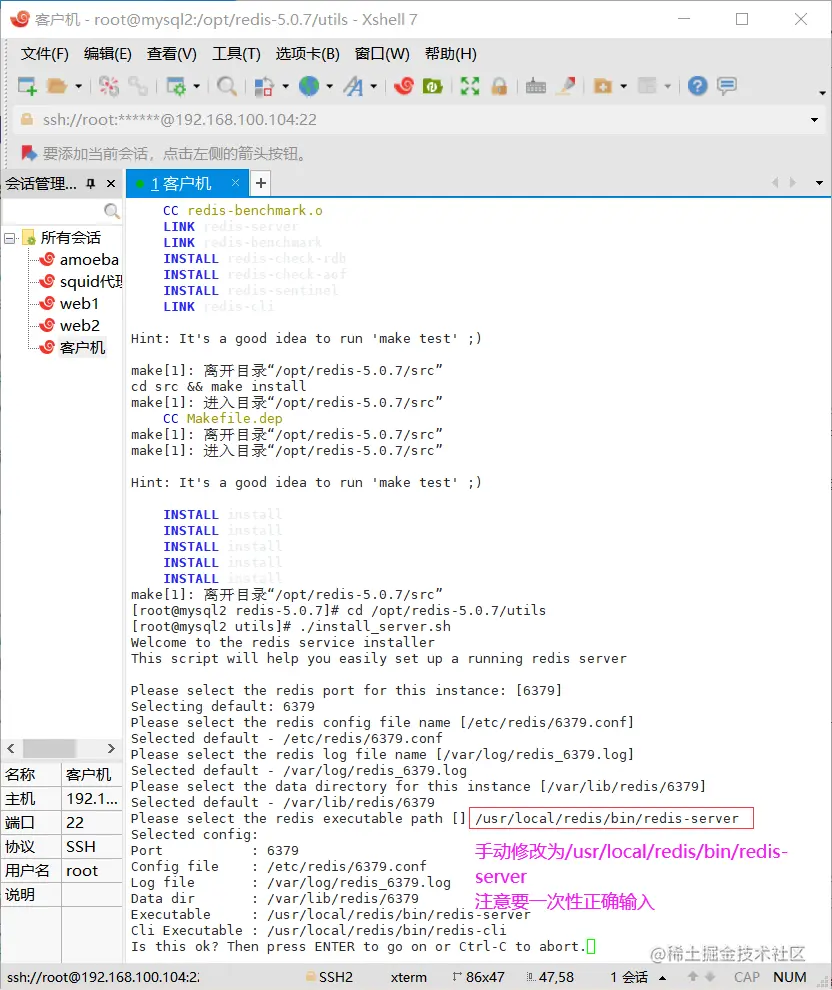Select the amoeba session

tap(88, 259)
